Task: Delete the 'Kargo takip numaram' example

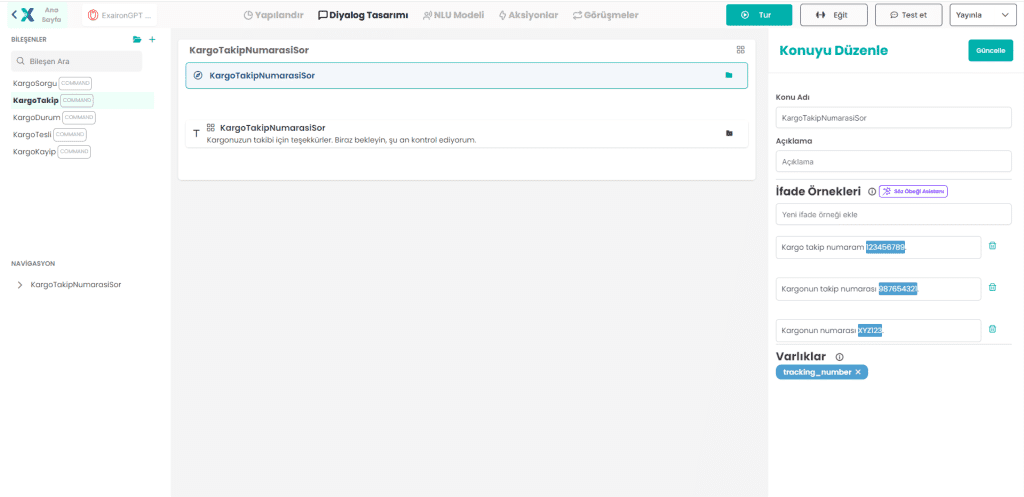Action: (992, 246)
